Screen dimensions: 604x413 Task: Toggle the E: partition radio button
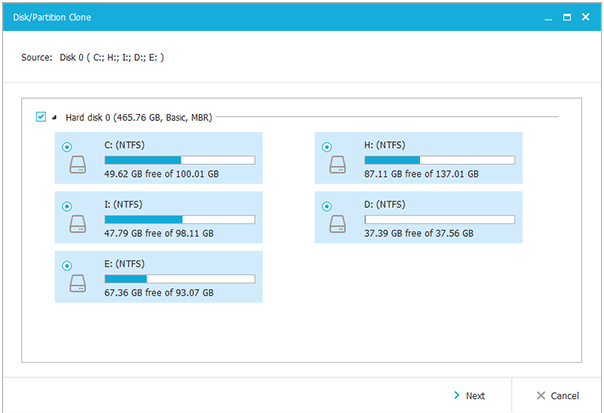pyautogui.click(x=67, y=265)
